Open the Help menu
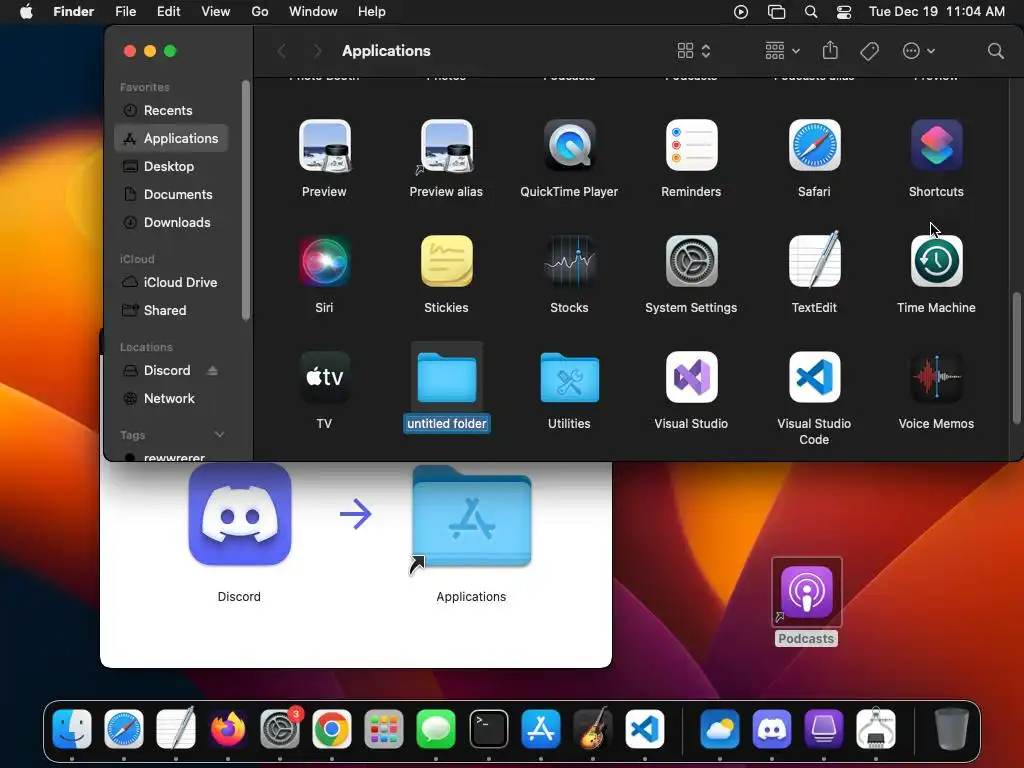 pyautogui.click(x=372, y=12)
